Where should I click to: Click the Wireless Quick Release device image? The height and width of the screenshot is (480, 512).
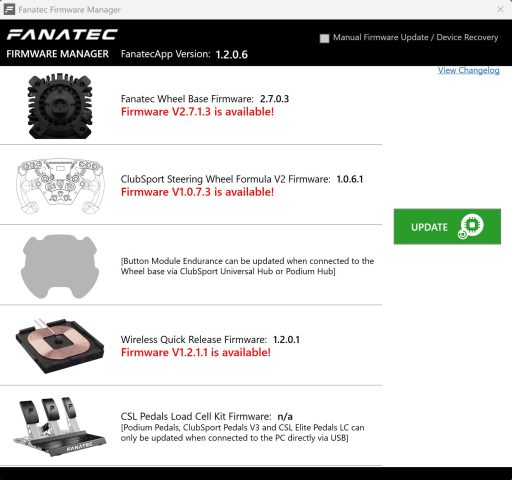(x=60, y=346)
